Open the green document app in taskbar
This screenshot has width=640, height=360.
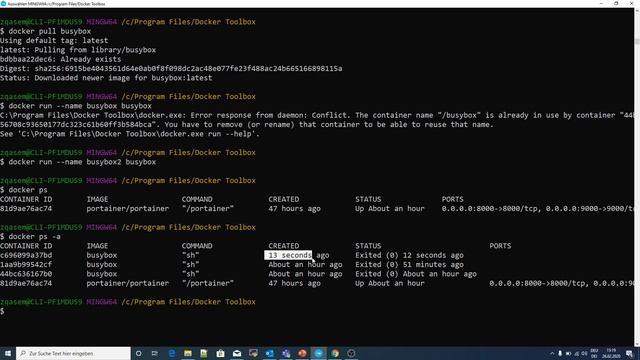pos(204,353)
